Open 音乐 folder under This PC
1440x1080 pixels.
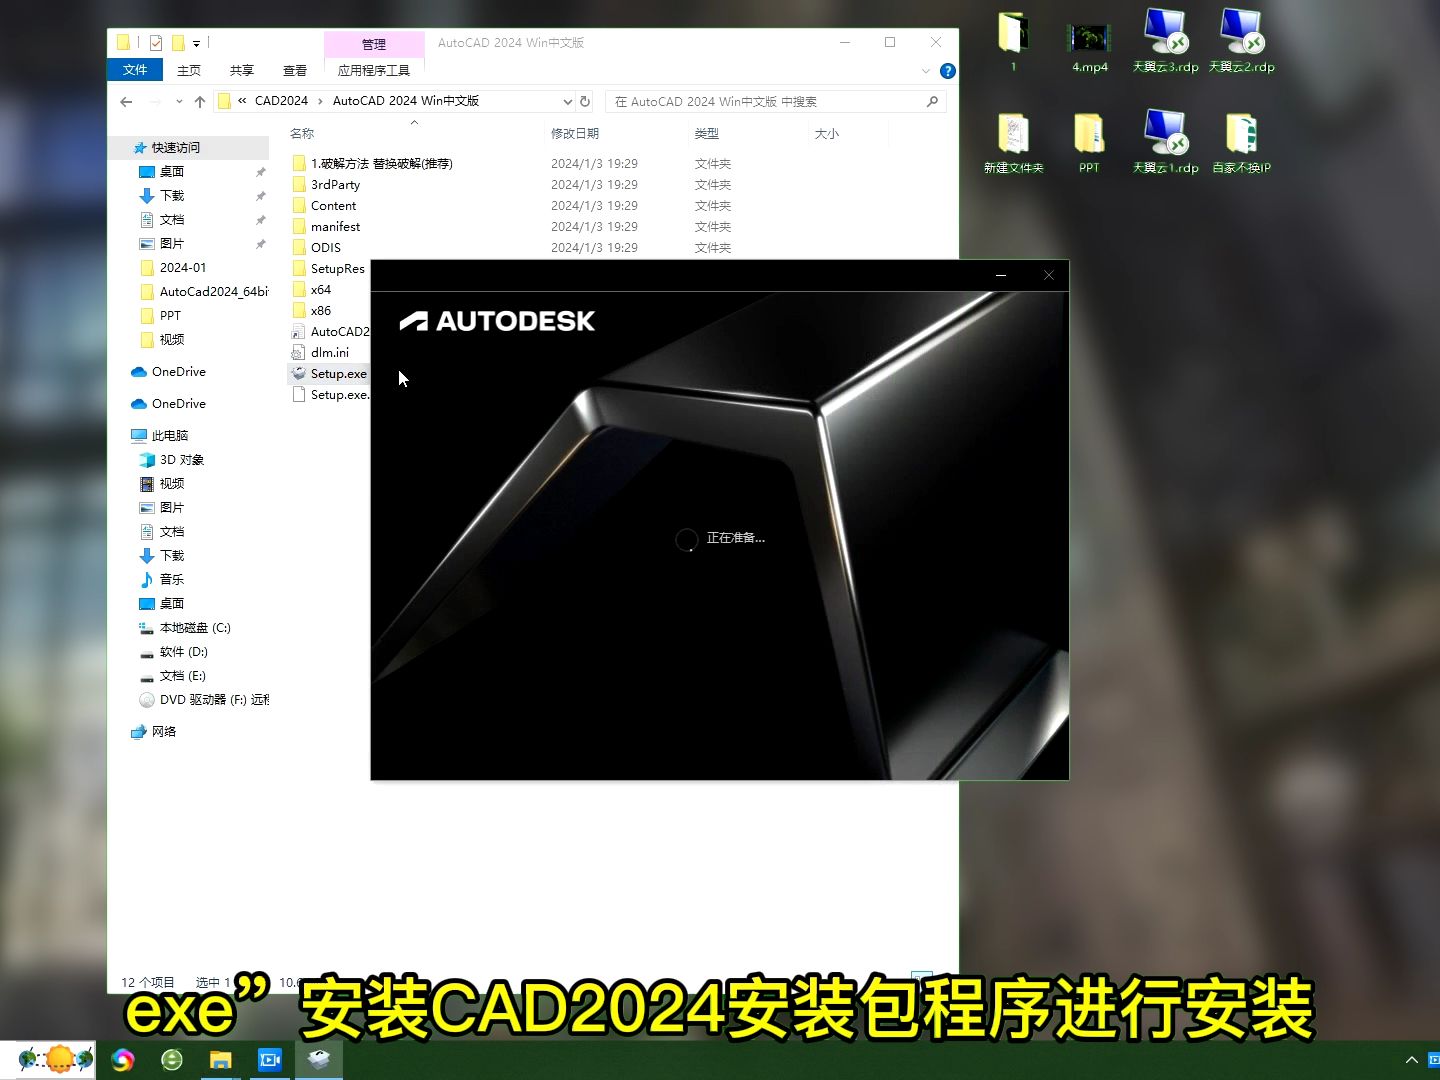point(172,579)
